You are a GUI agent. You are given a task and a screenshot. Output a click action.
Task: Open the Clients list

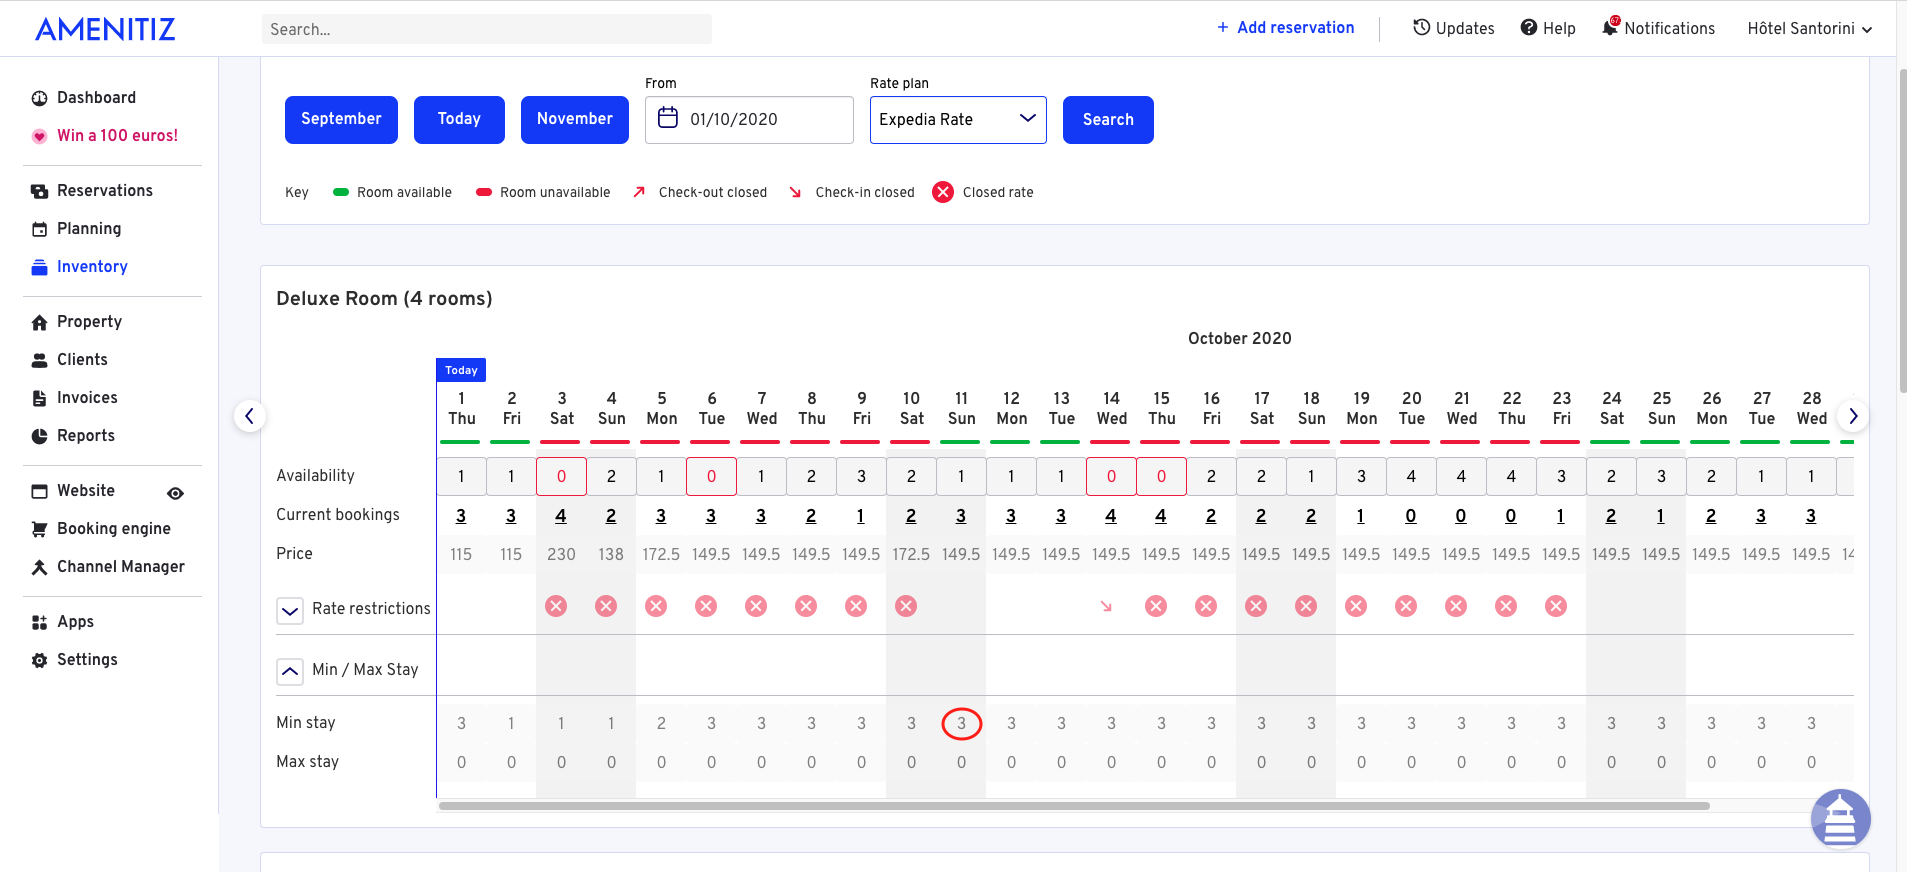82,359
